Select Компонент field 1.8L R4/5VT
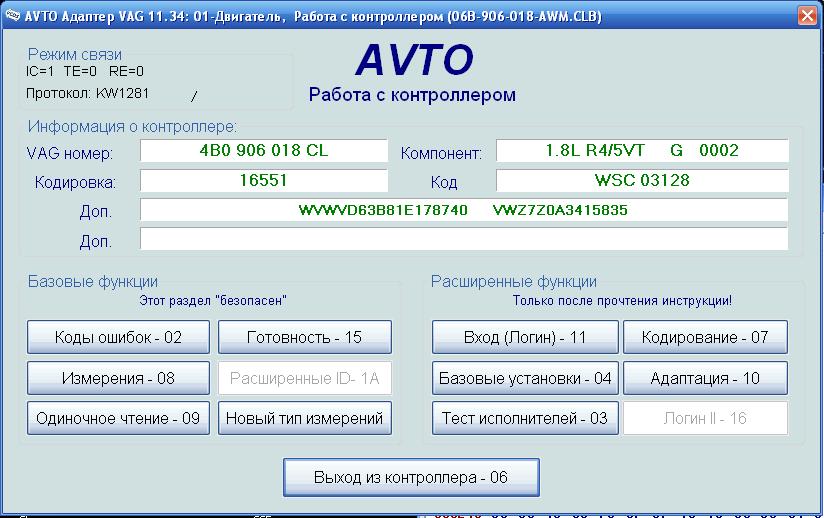The height and width of the screenshot is (518, 824). pos(642,151)
